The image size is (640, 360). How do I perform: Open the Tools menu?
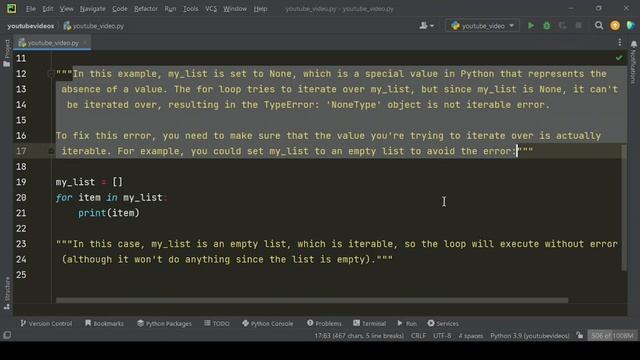(191, 9)
